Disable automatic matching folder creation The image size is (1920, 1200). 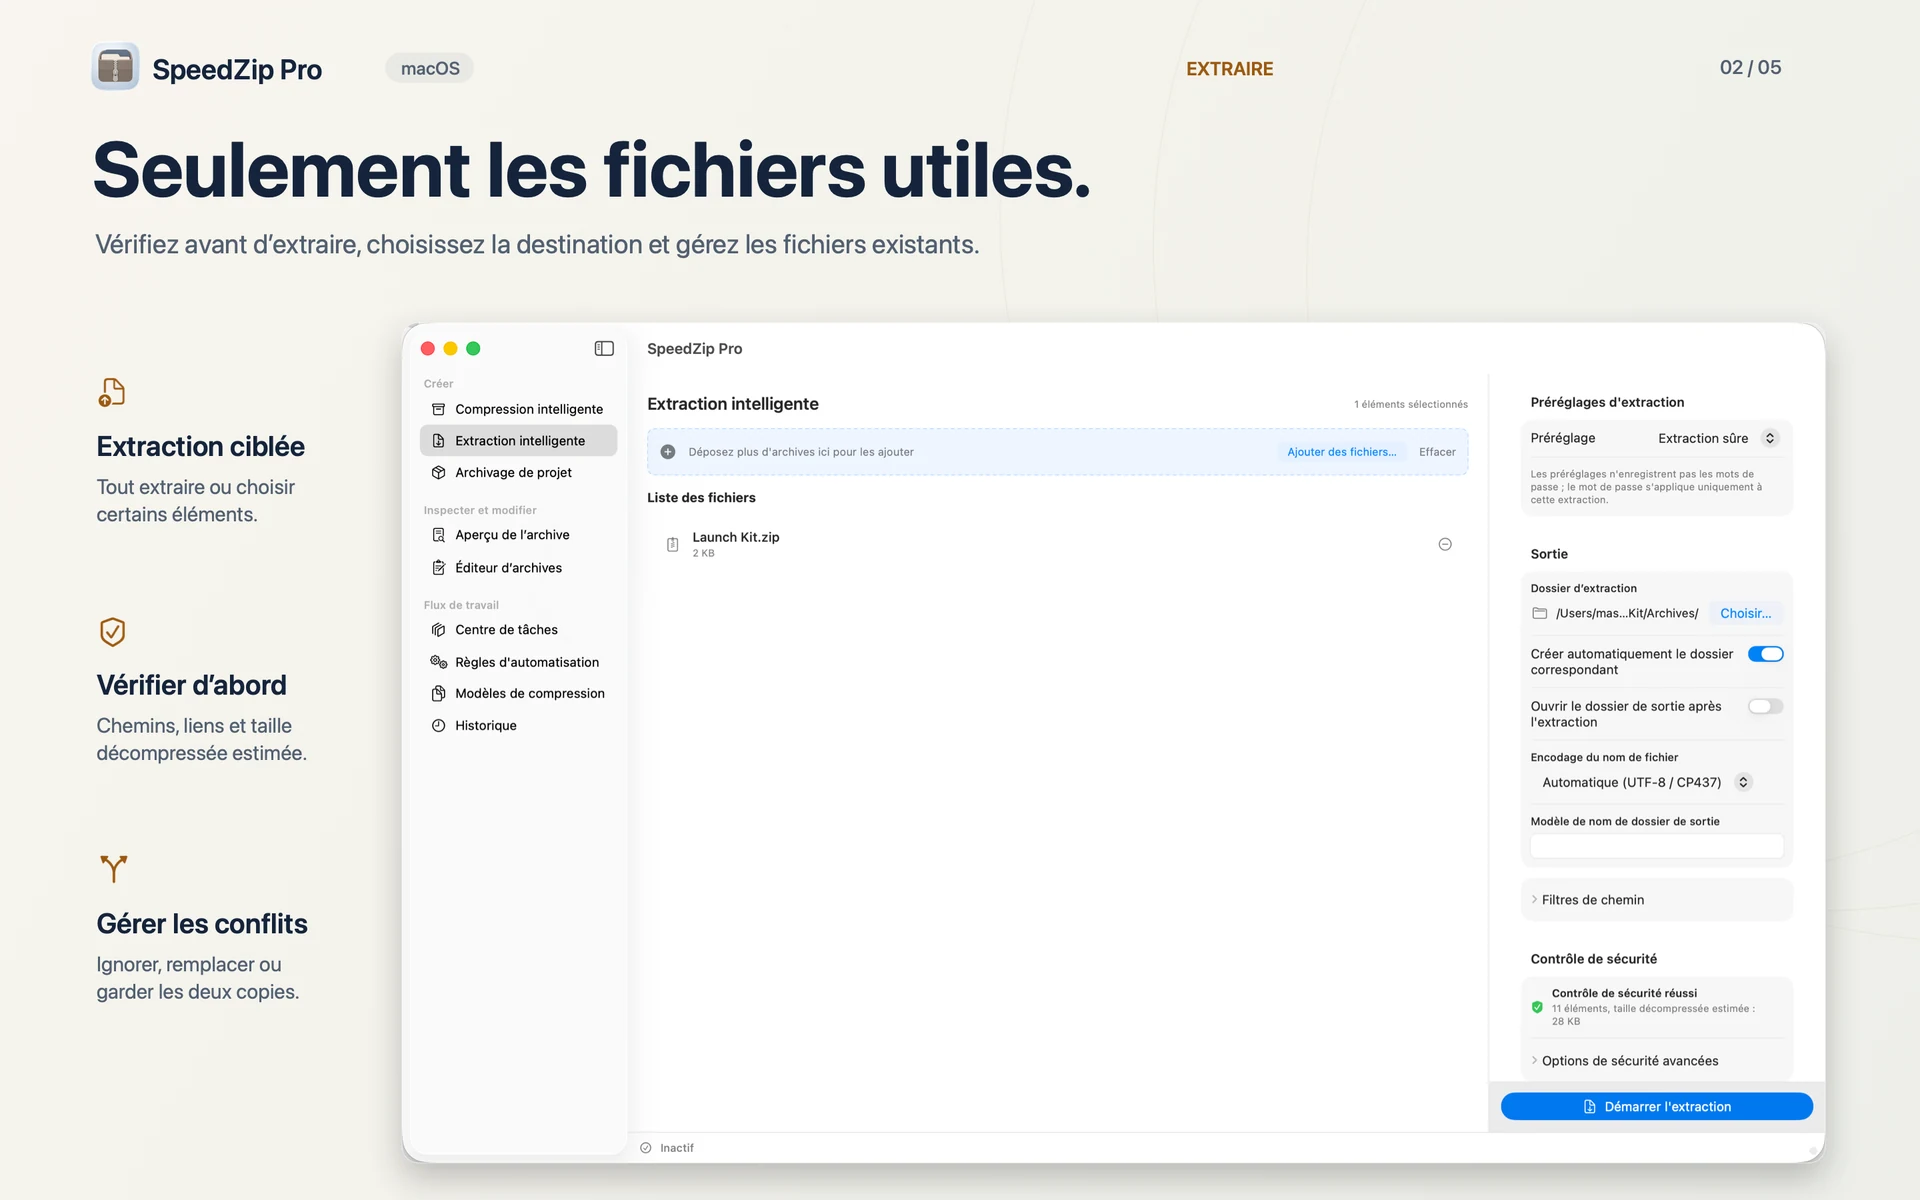click(x=1765, y=654)
